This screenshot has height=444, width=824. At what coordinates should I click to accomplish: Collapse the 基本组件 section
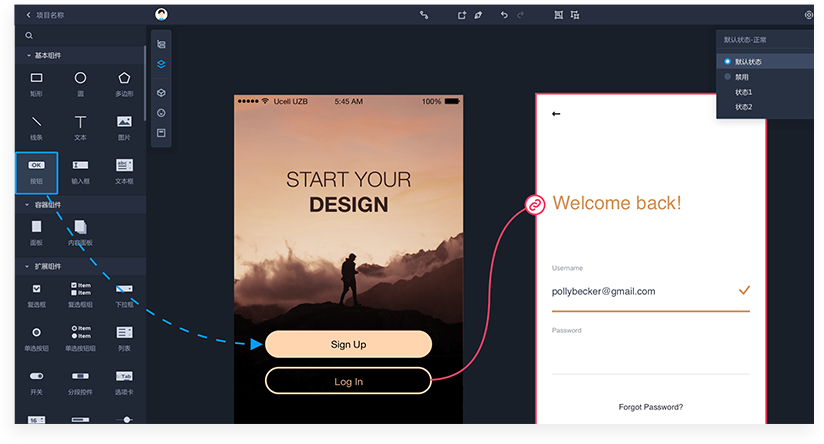[28, 54]
